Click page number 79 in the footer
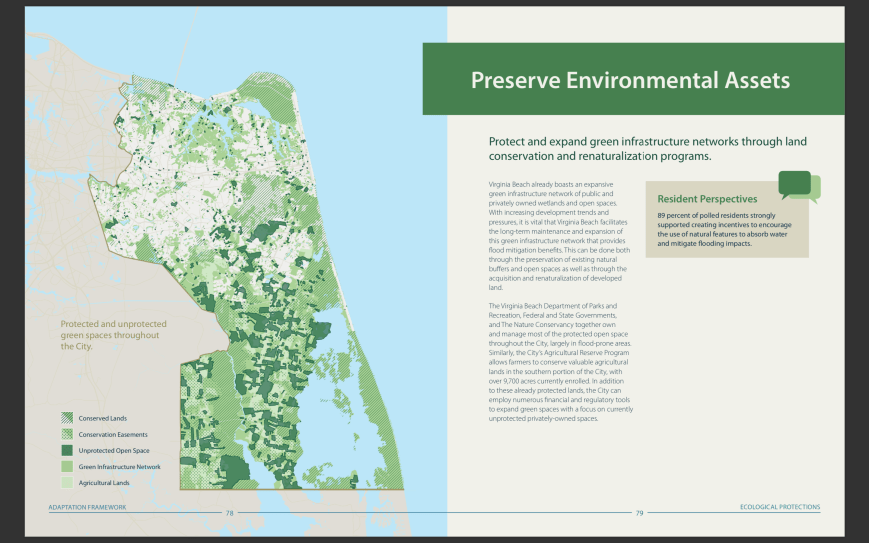This screenshot has height=543, width=869. click(639, 513)
